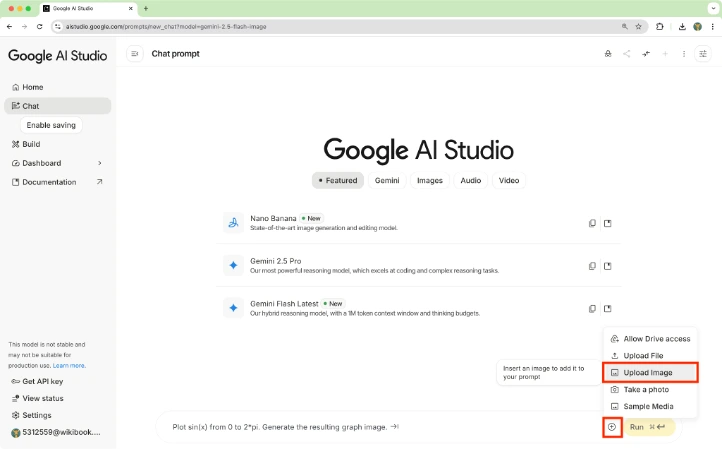This screenshot has height=450, width=722.
Task: Copy the Gemini 2.5 Pro model name
Action: point(592,266)
